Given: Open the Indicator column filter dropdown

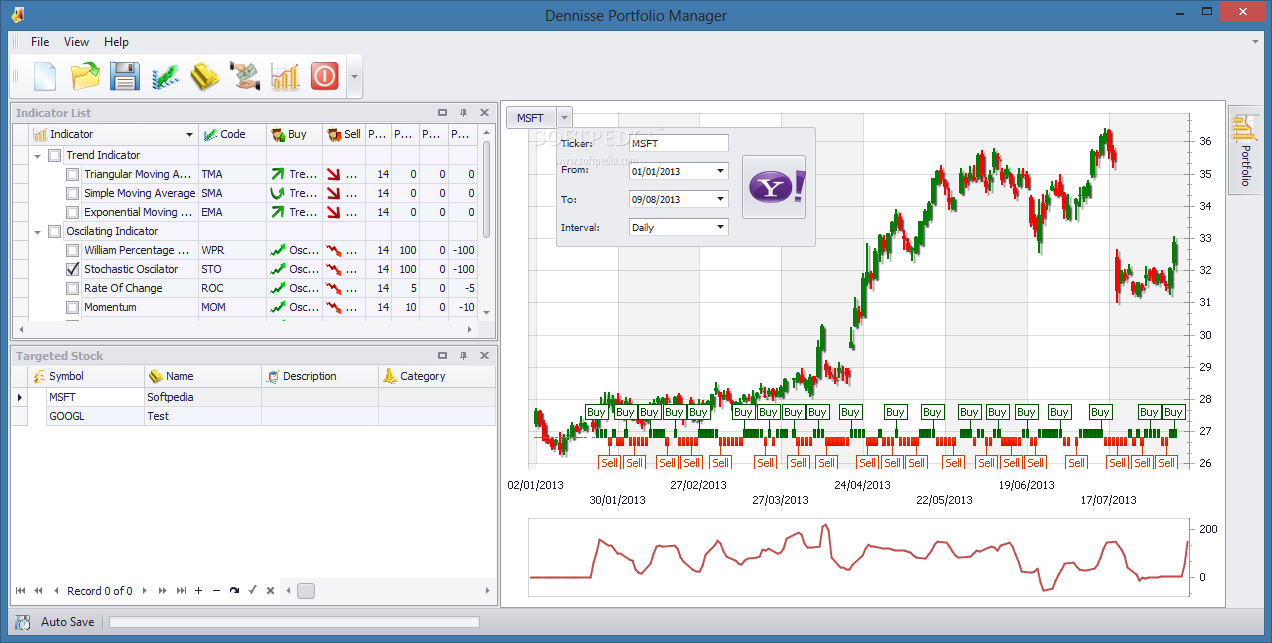Looking at the screenshot, I should 190,135.
